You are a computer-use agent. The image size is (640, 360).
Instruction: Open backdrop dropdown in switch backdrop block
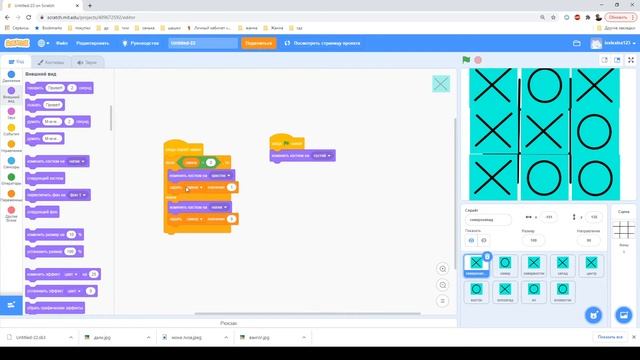[78, 195]
